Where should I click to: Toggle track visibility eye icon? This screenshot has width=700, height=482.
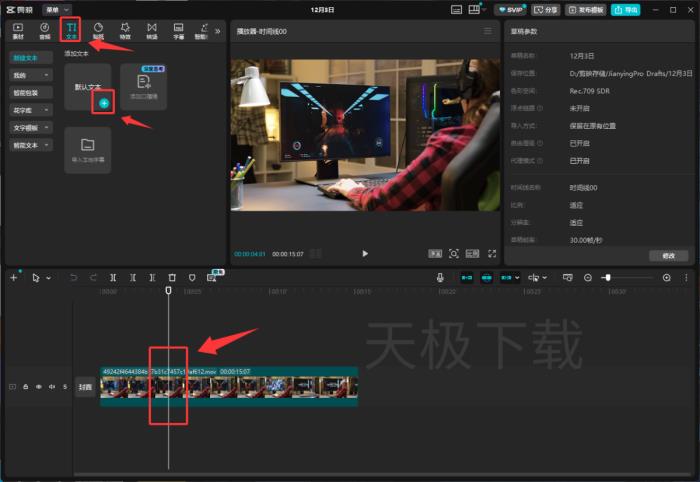click(x=39, y=386)
